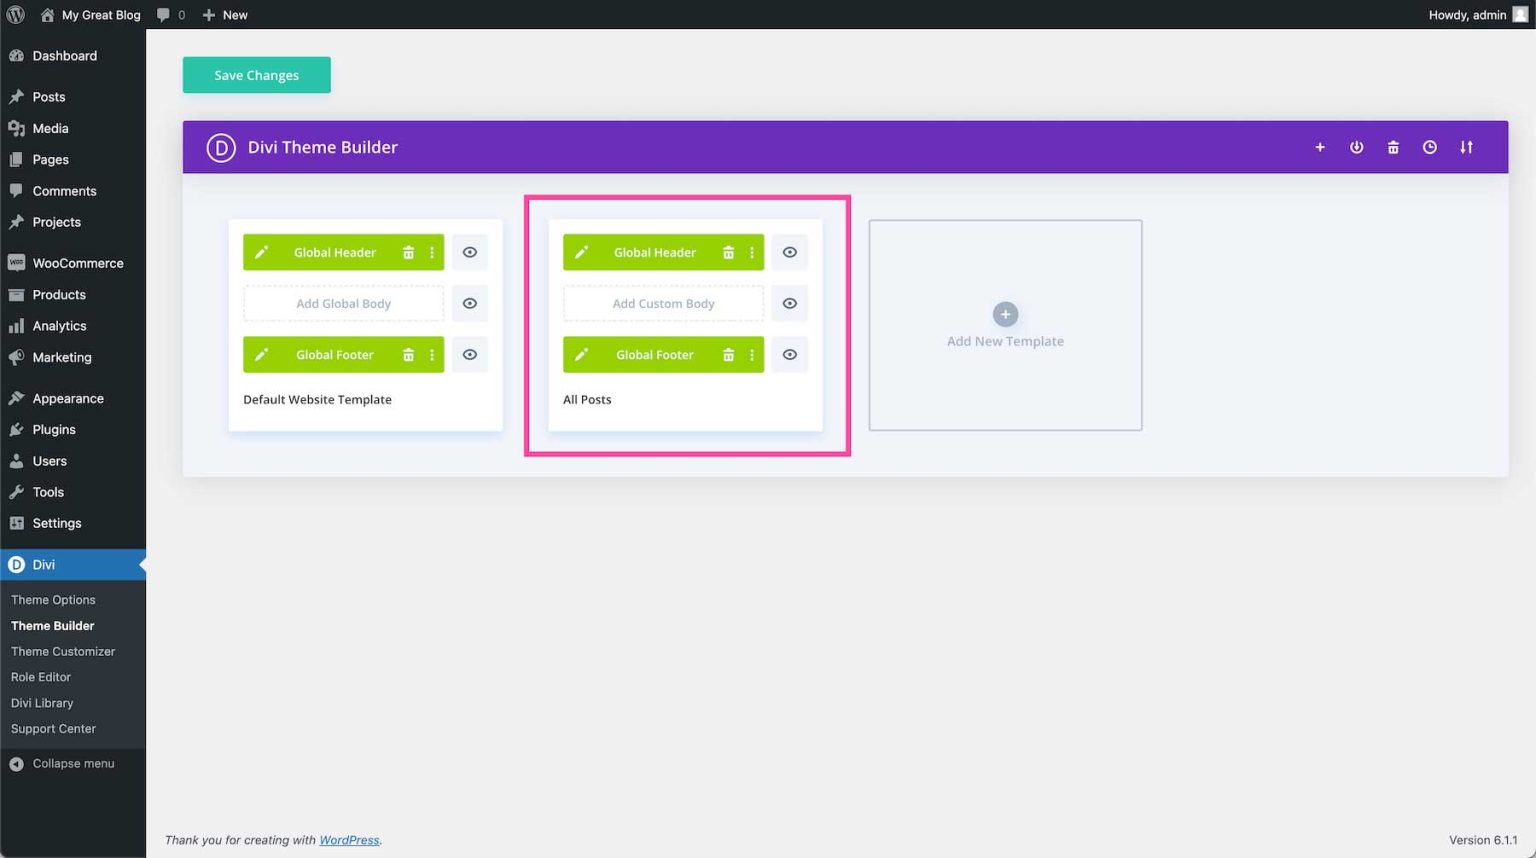1536x858 pixels.
Task: Open the New dropdown in the admin bar
Action: coord(225,15)
